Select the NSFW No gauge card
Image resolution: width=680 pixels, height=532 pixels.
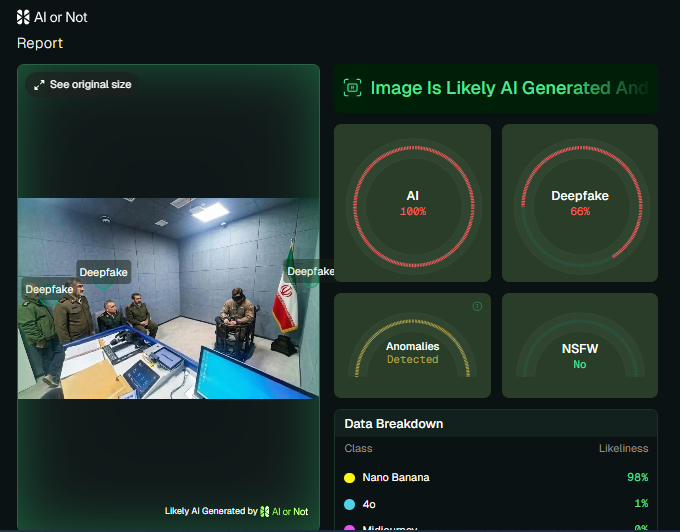[579, 346]
